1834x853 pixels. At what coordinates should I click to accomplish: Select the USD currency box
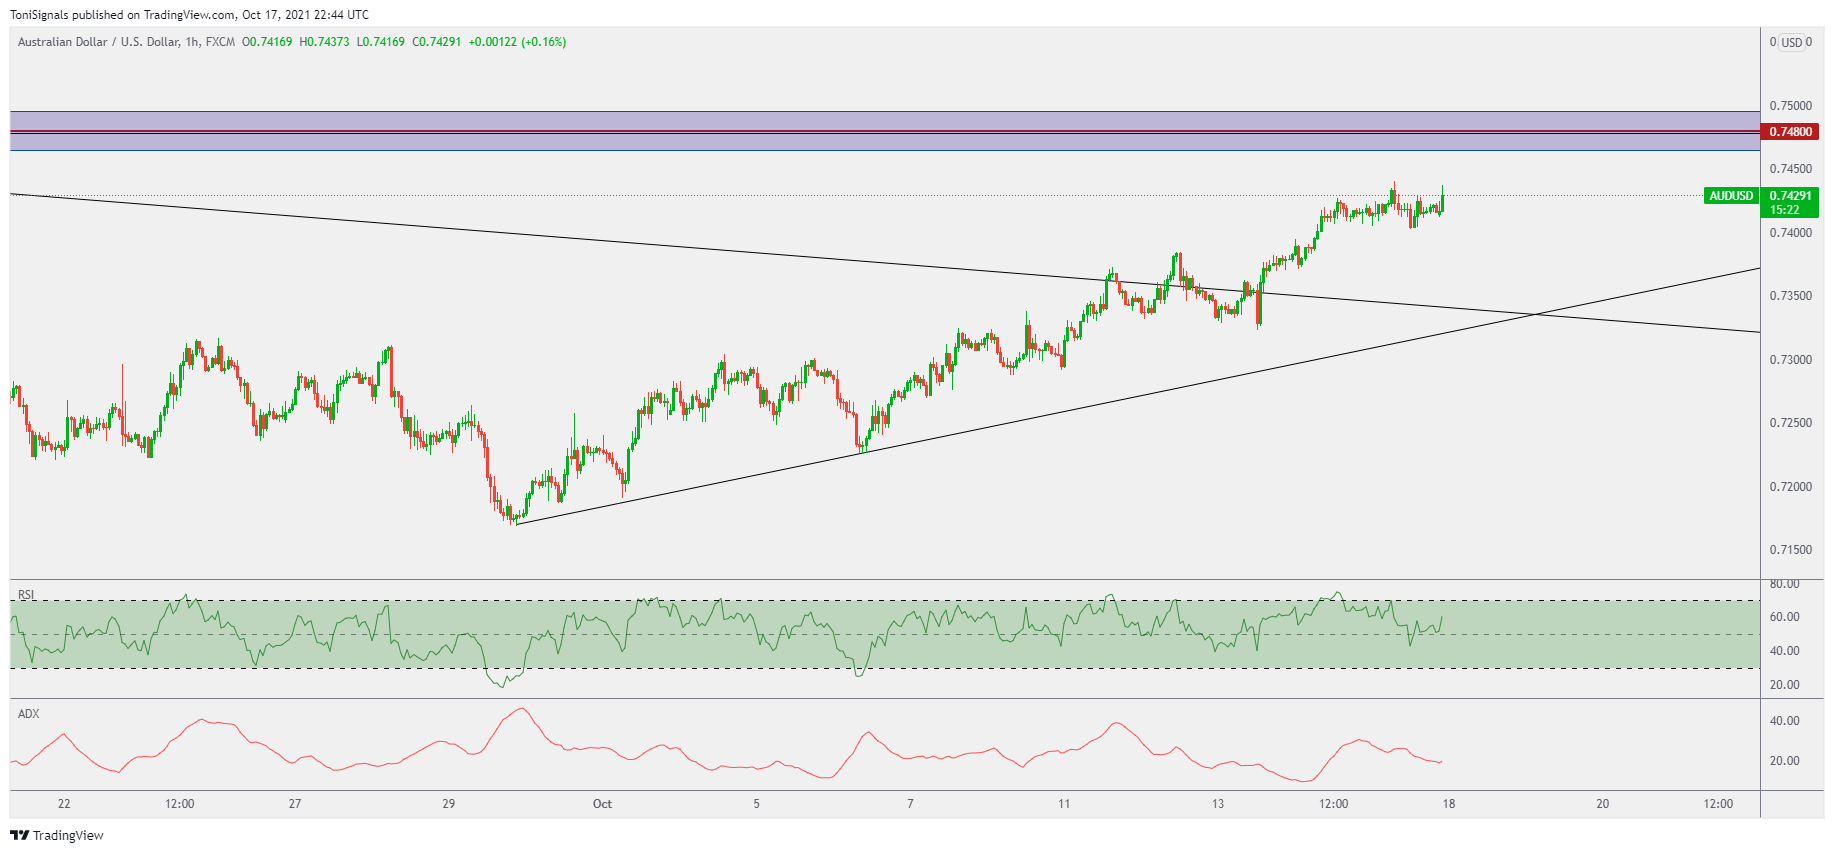click(1792, 42)
